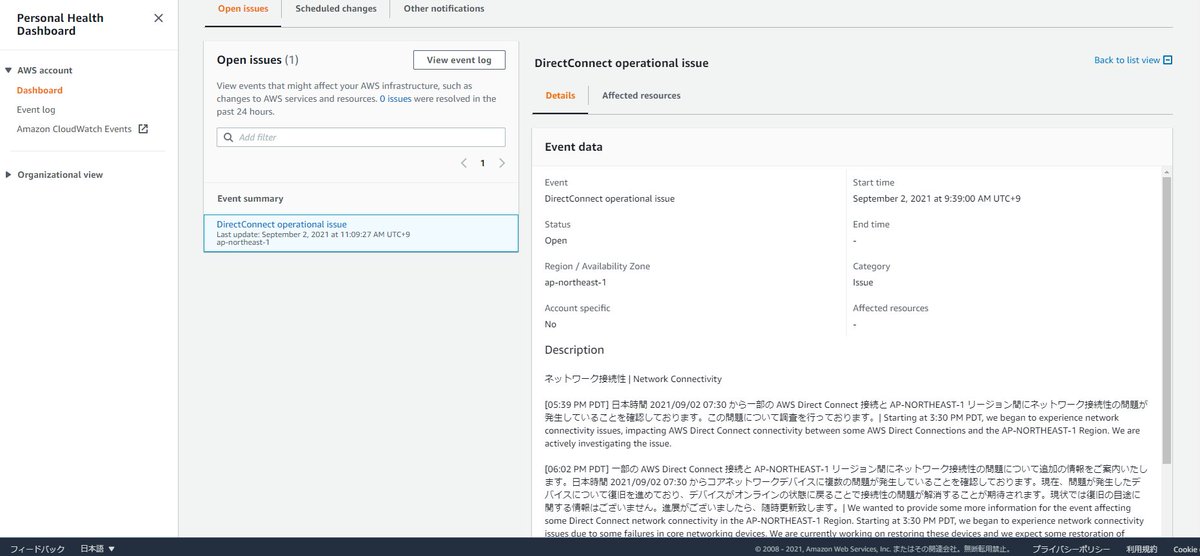Screen dimensions: 1200x556
Task: Click the View event log button
Action: pyautogui.click(x=459, y=60)
